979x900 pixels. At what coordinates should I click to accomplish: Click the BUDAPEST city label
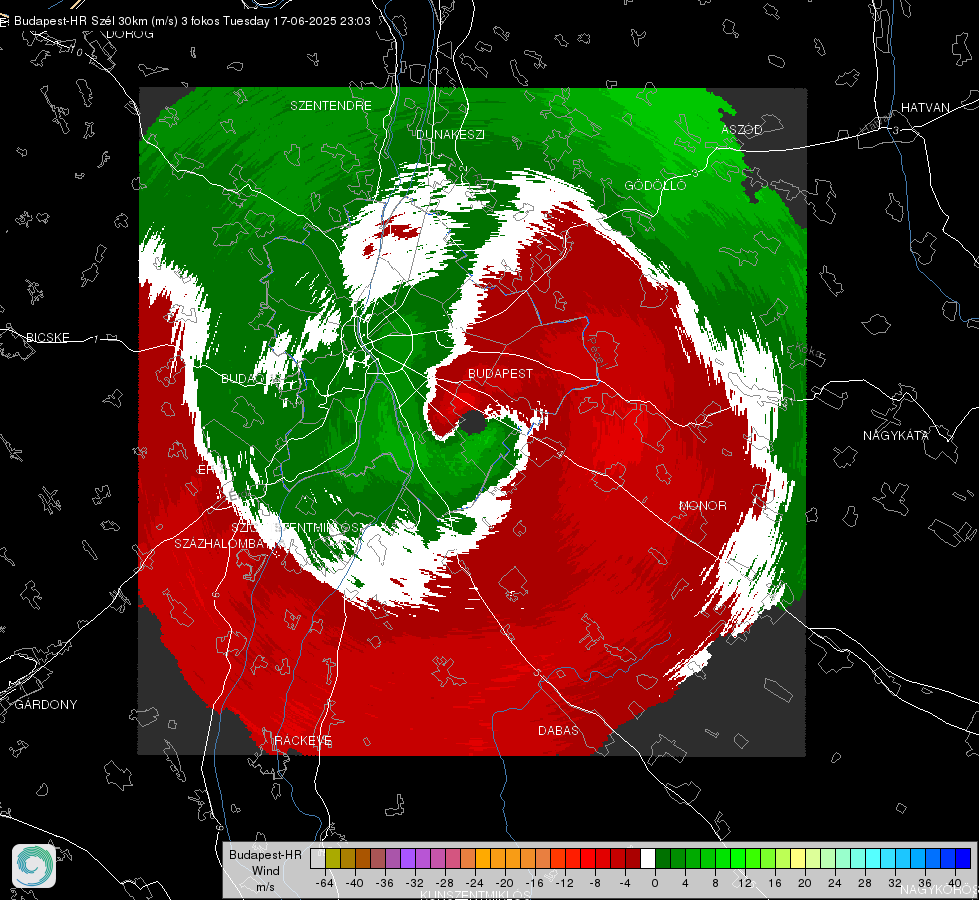[500, 373]
